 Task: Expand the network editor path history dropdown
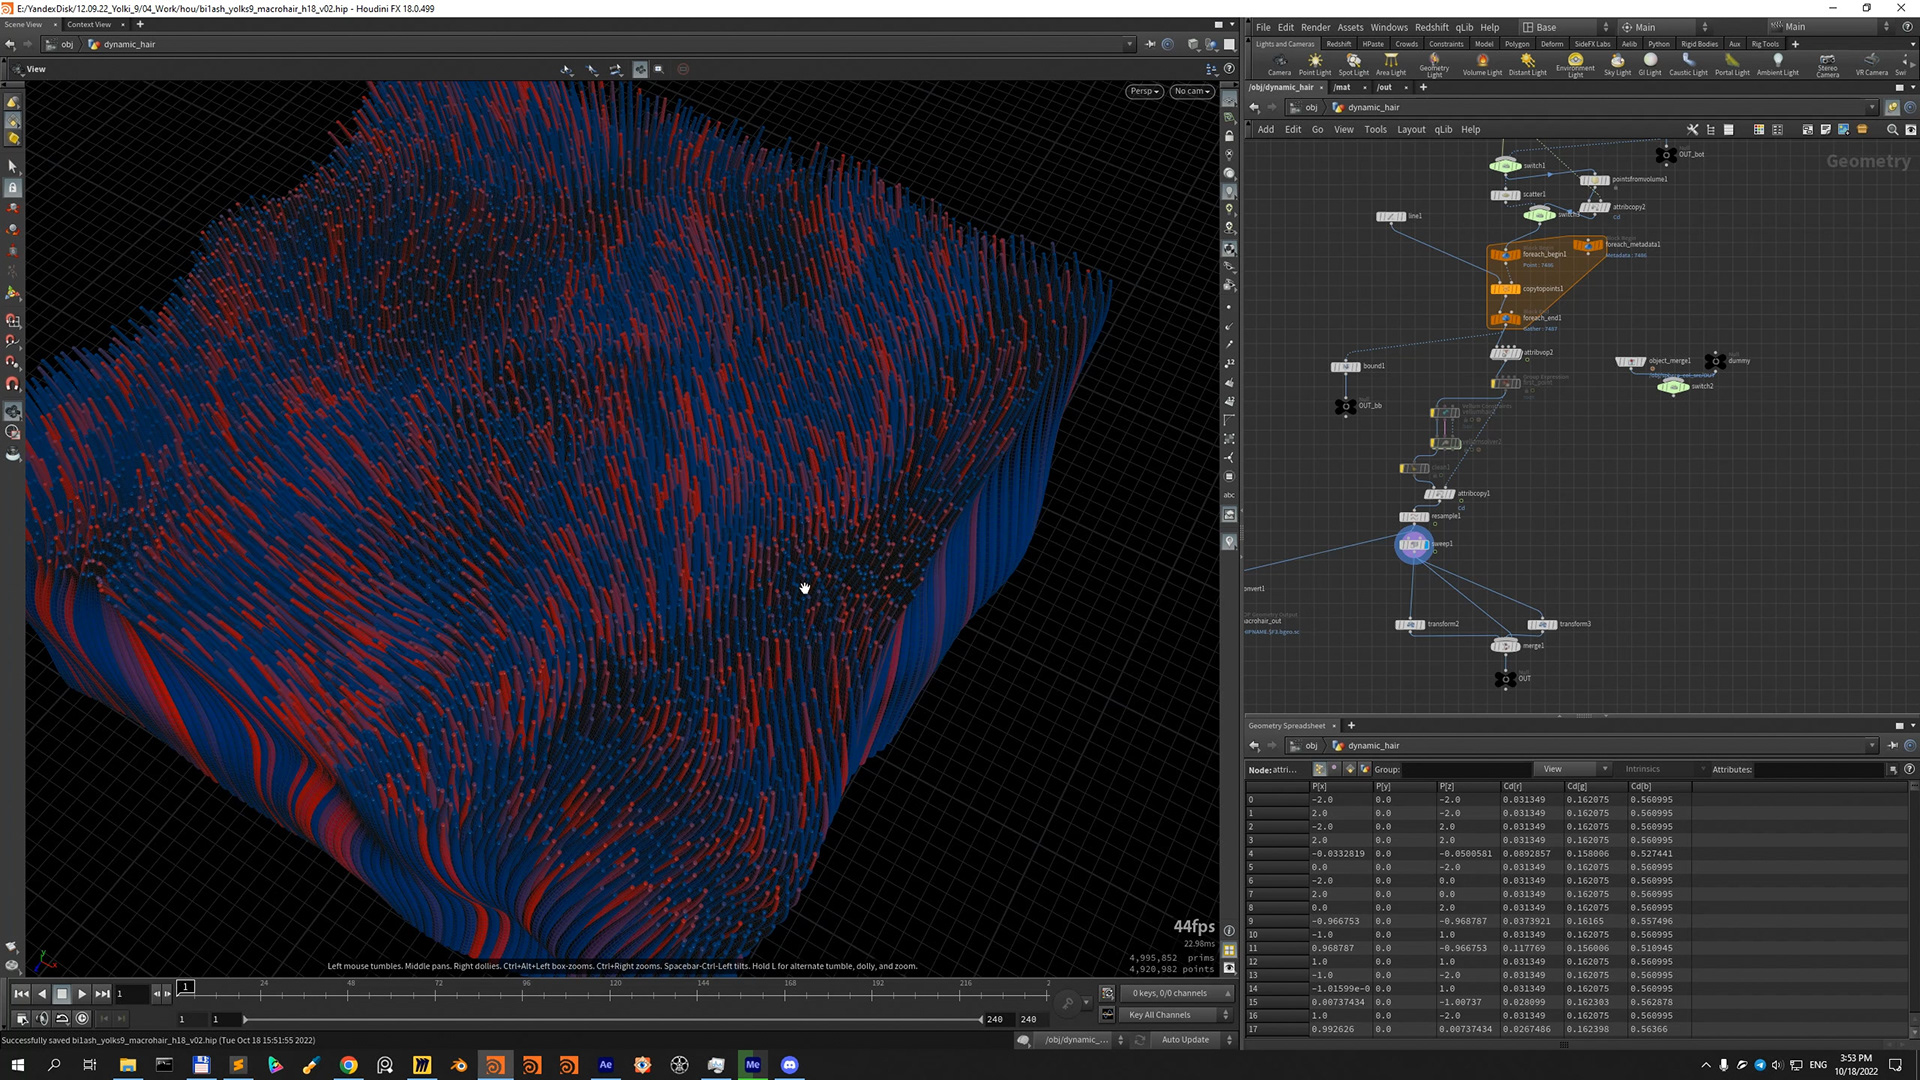1872,107
